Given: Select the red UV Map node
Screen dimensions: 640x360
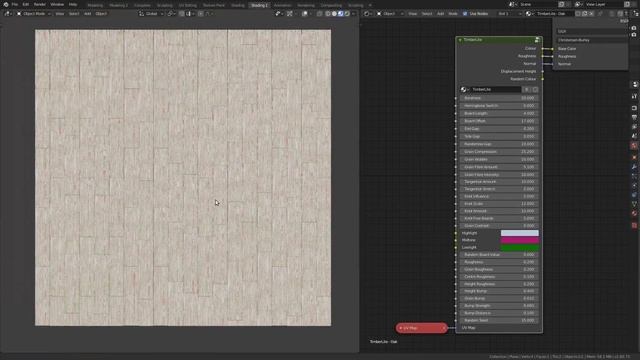Looking at the screenshot, I should pos(421,328).
